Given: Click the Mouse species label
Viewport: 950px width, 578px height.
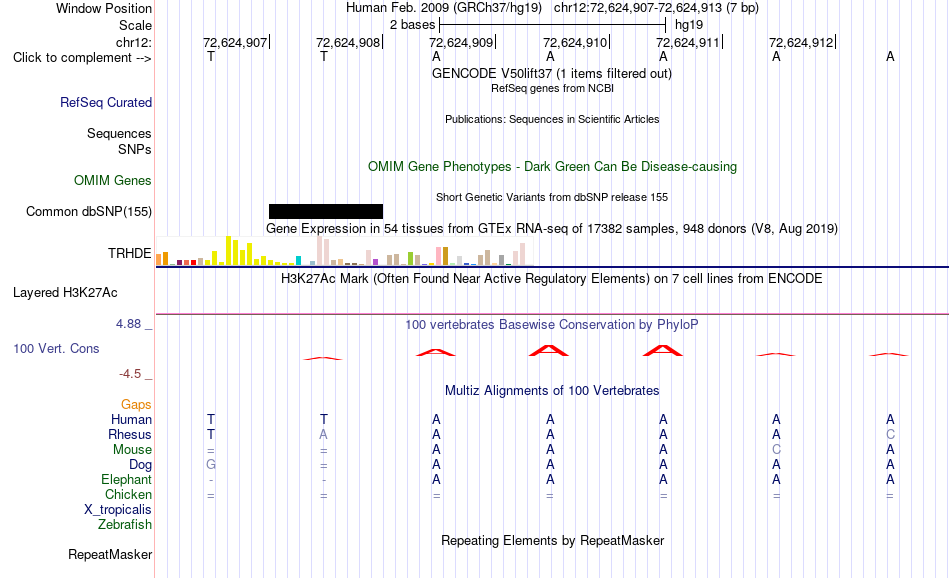Looking at the screenshot, I should coord(132,450).
